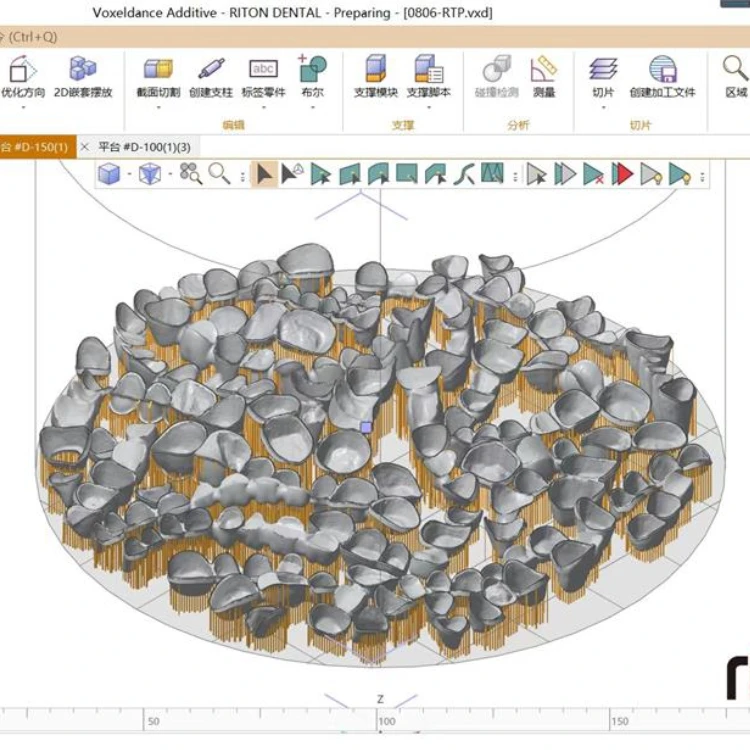The width and height of the screenshot is (750, 750).
Task: Switch to the 平台 #D-150(1) tab
Action: point(37,147)
